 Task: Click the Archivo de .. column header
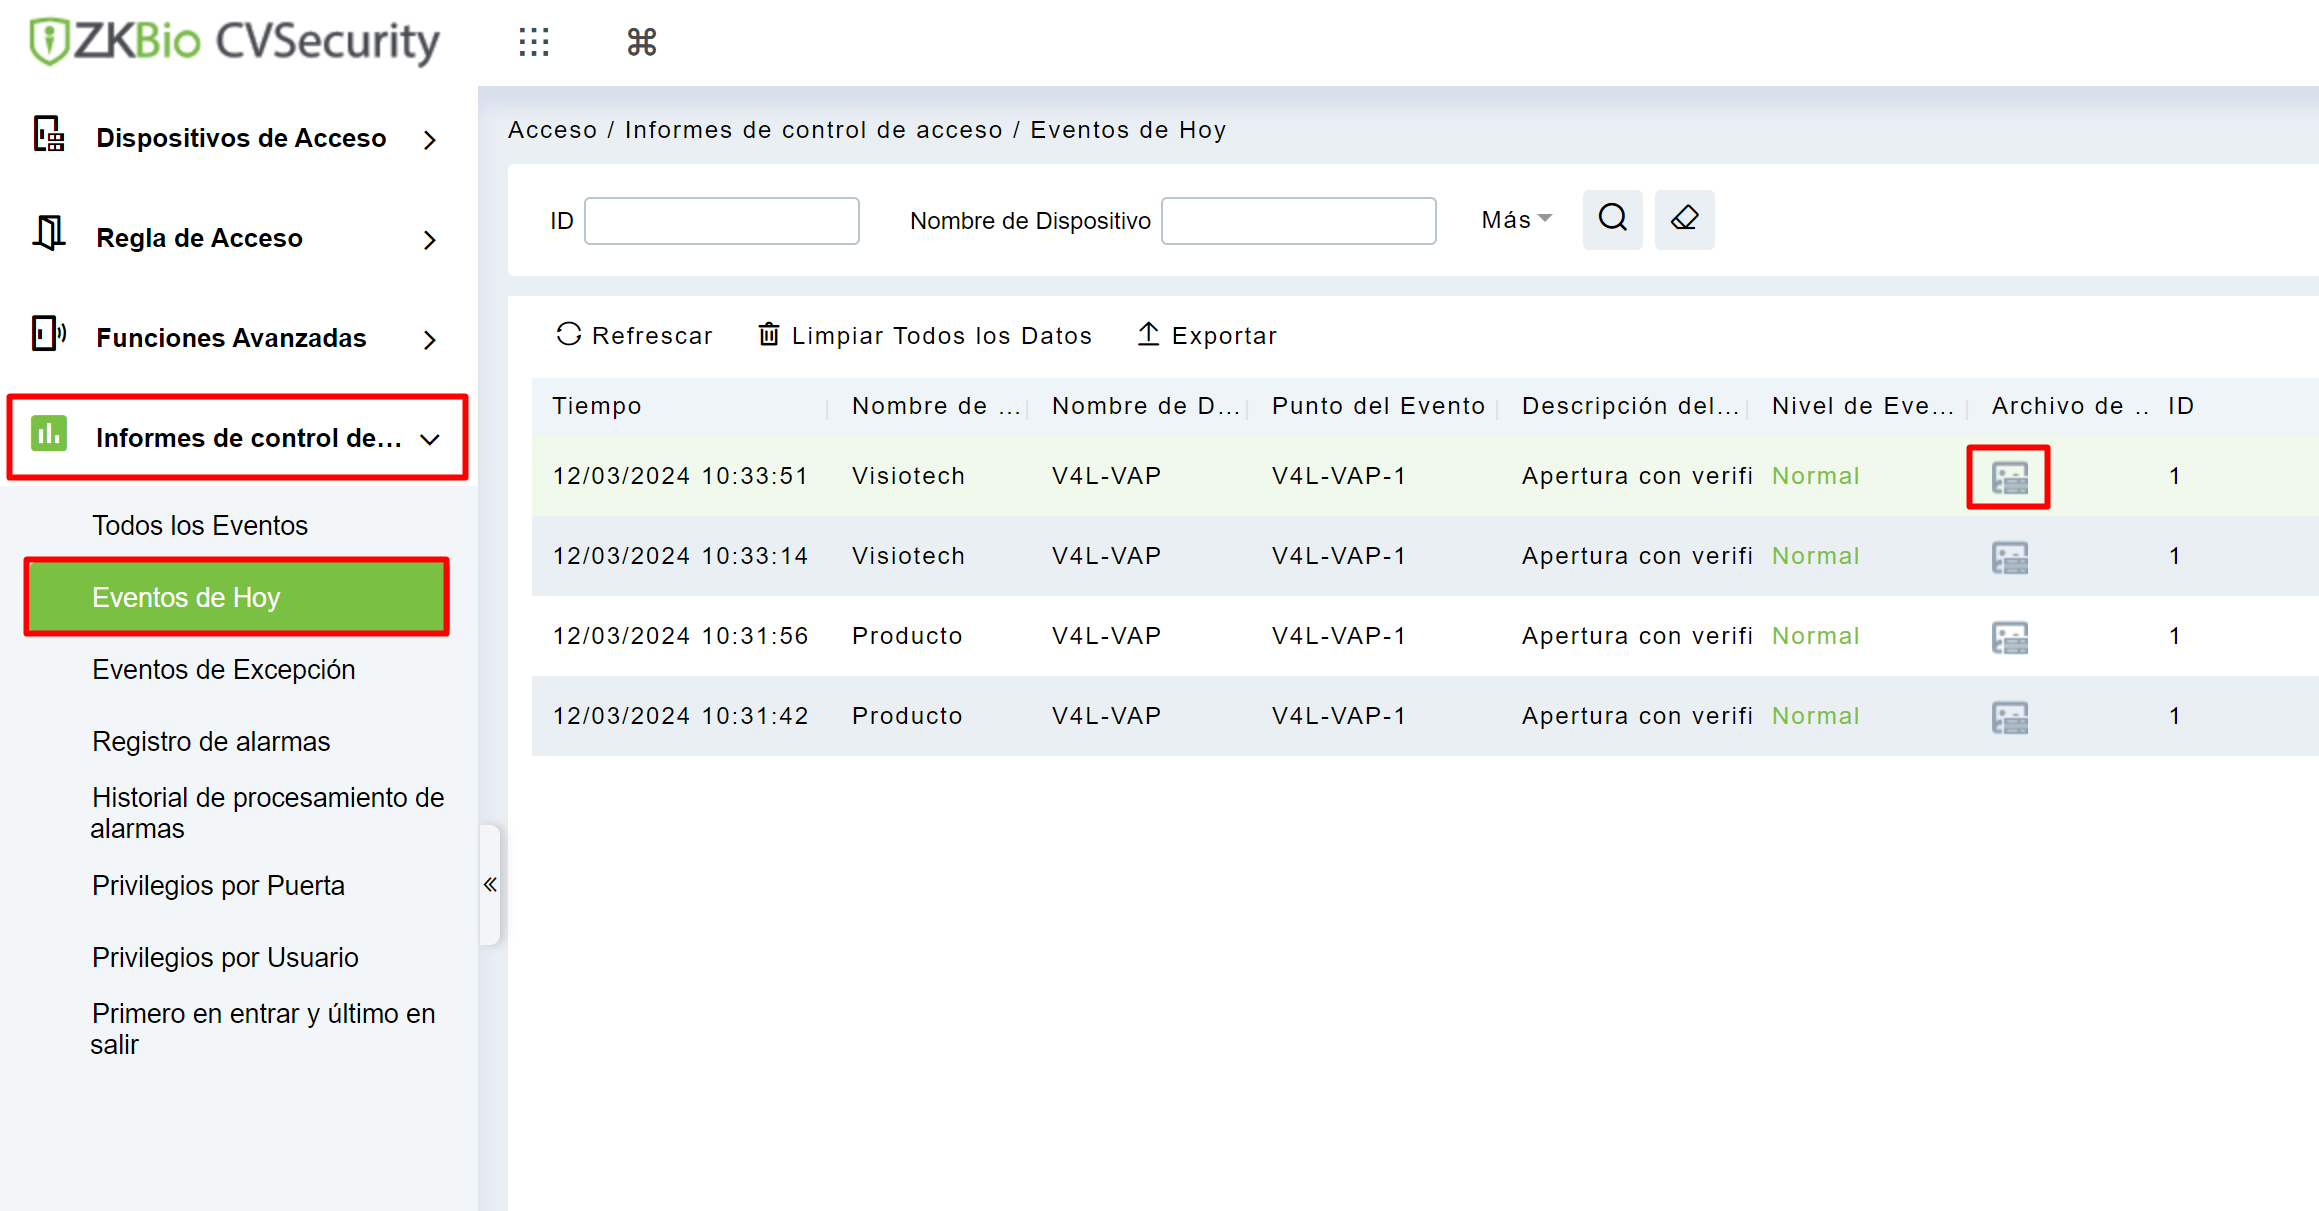coord(2070,406)
